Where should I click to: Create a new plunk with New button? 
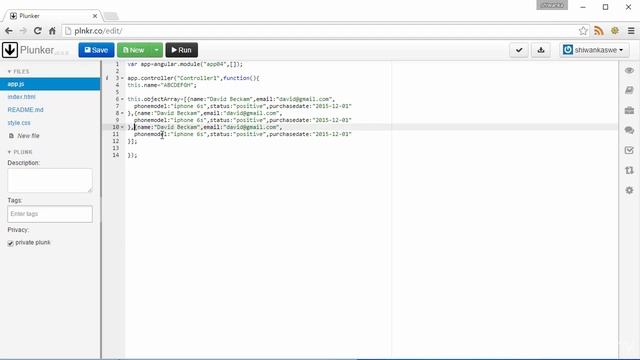point(133,50)
